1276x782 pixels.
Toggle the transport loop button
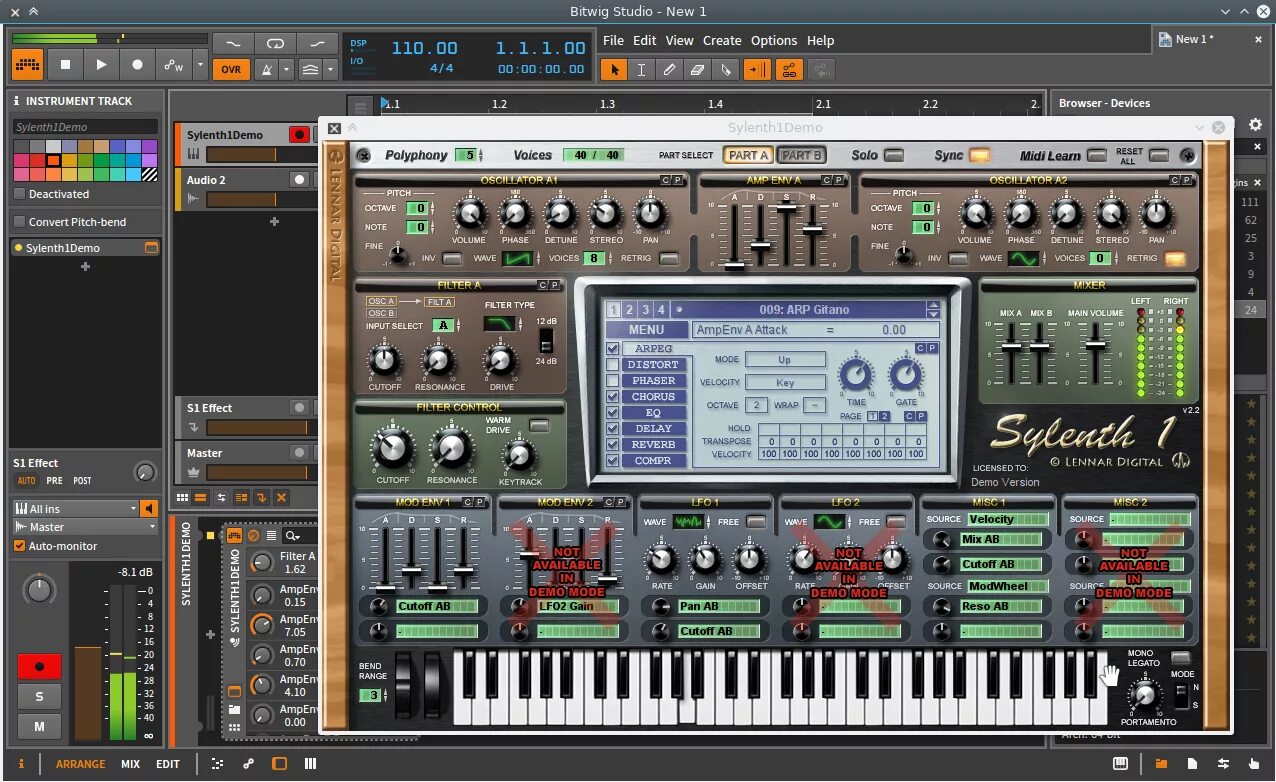[x=274, y=44]
